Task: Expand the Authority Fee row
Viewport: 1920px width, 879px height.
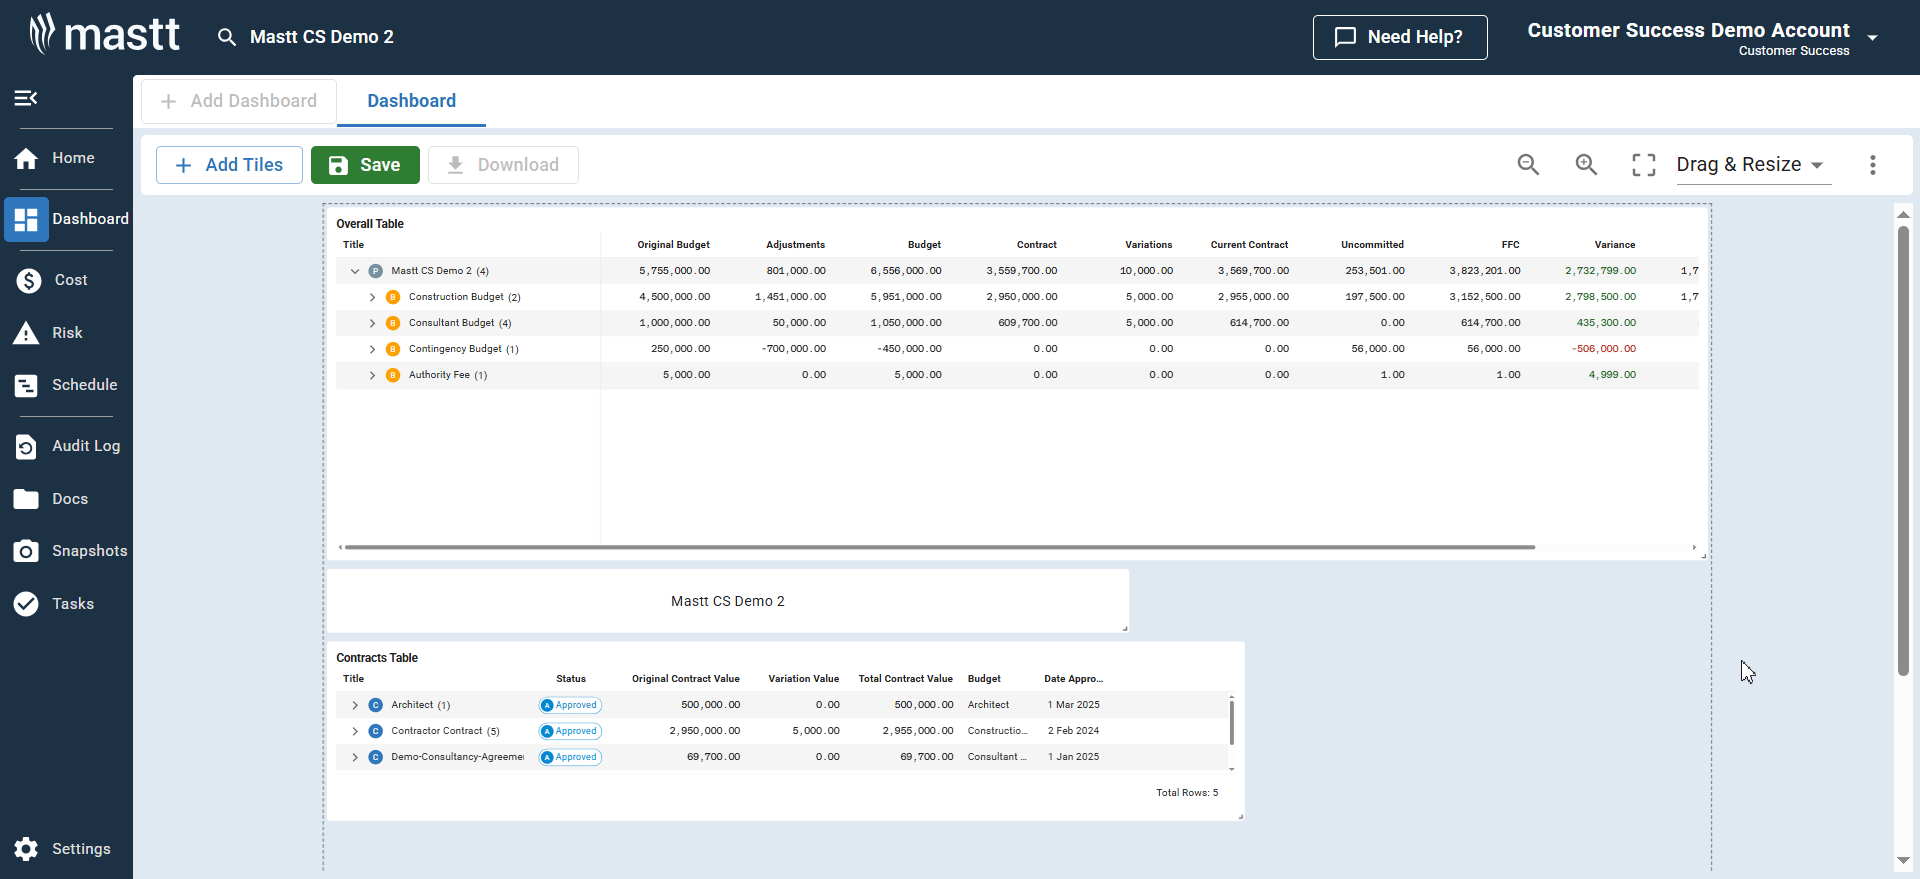Action: pos(372,375)
